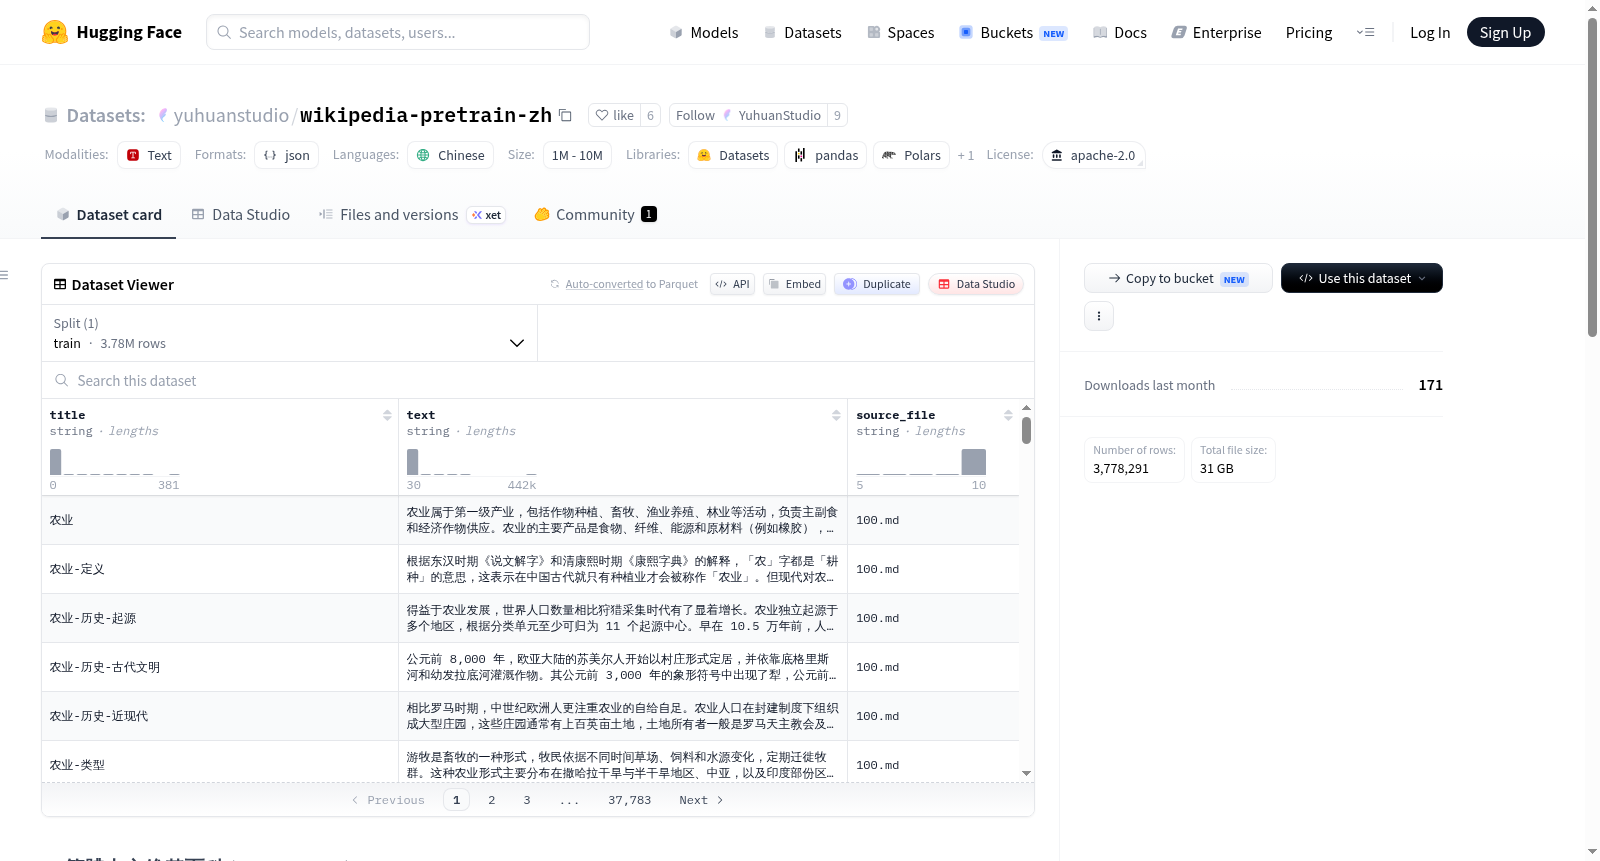Select the apache-2.0 license tag
Screen dimensions: 1600x861
tap(1093, 155)
